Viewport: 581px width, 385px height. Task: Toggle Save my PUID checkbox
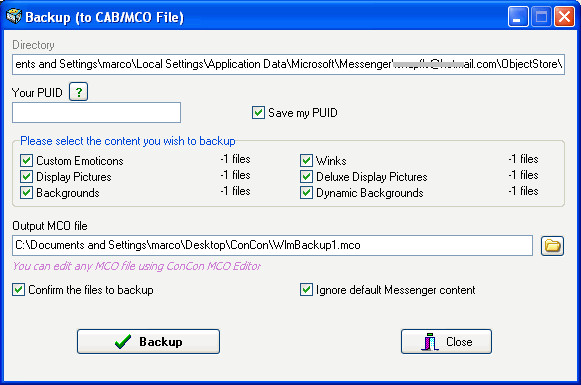click(x=258, y=113)
